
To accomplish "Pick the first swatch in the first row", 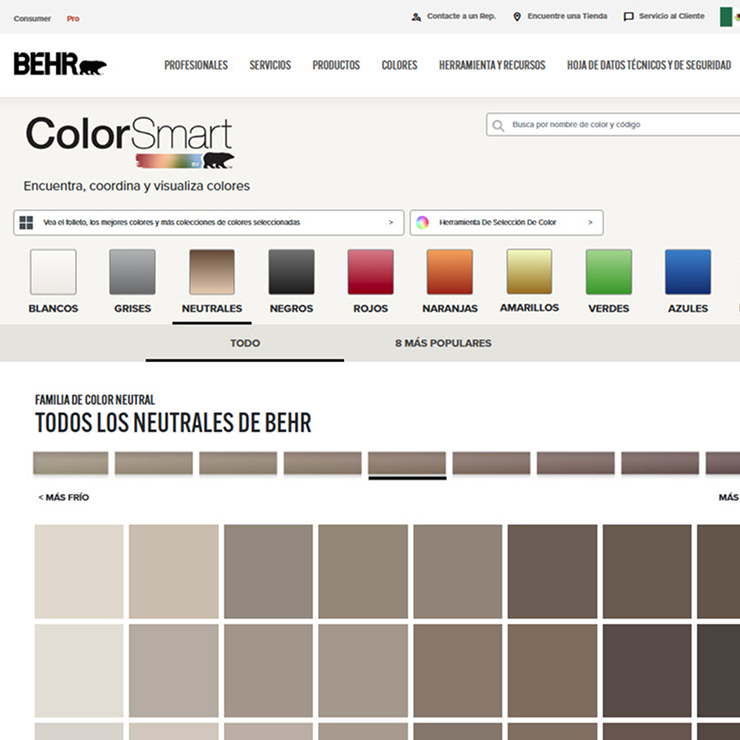I will tap(79, 572).
